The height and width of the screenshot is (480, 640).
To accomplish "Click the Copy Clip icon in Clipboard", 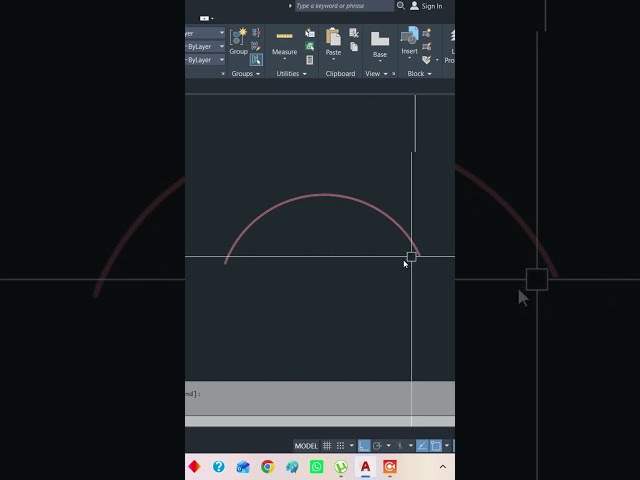I will click(x=354, y=47).
